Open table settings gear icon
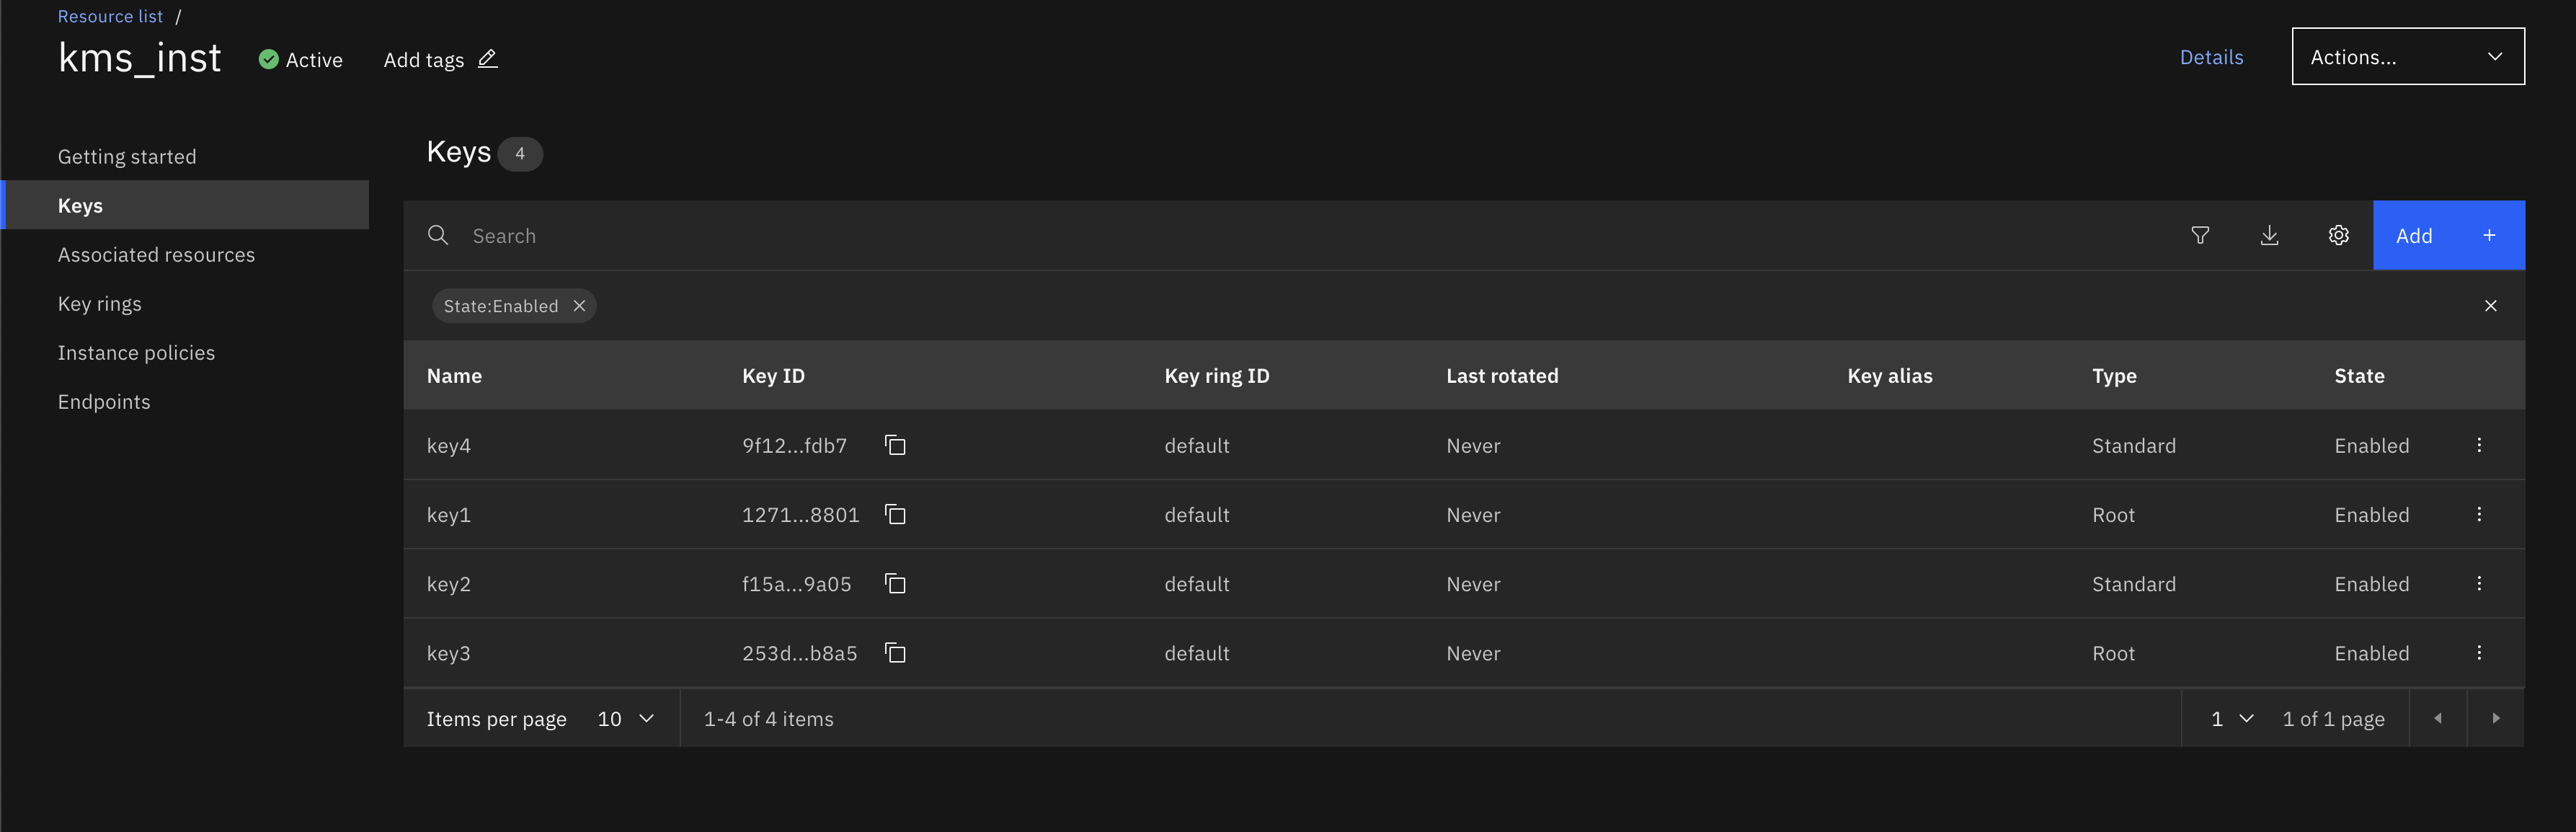 point(2338,235)
